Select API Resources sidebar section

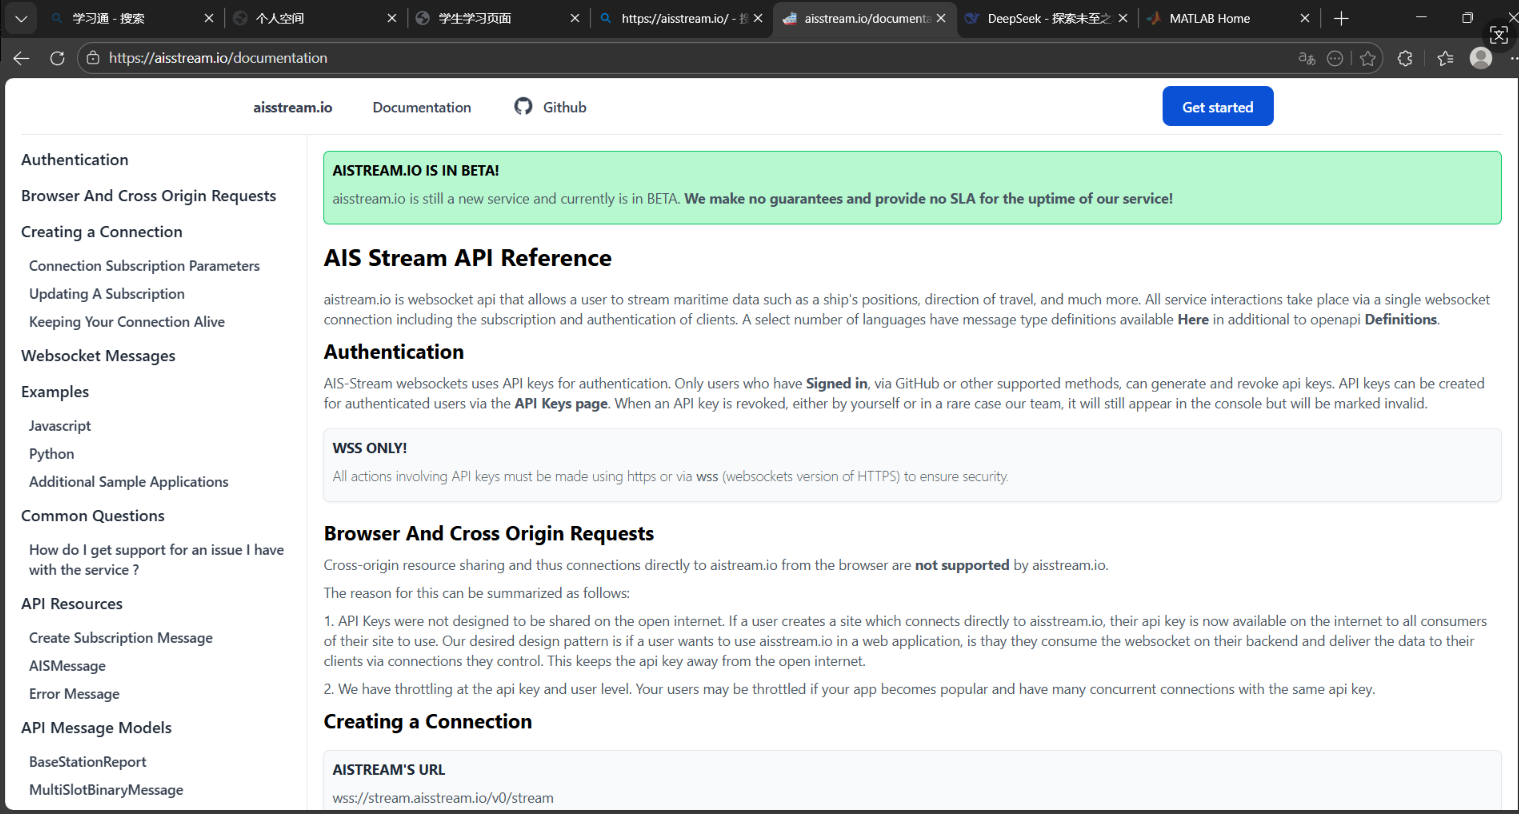pyautogui.click(x=72, y=604)
